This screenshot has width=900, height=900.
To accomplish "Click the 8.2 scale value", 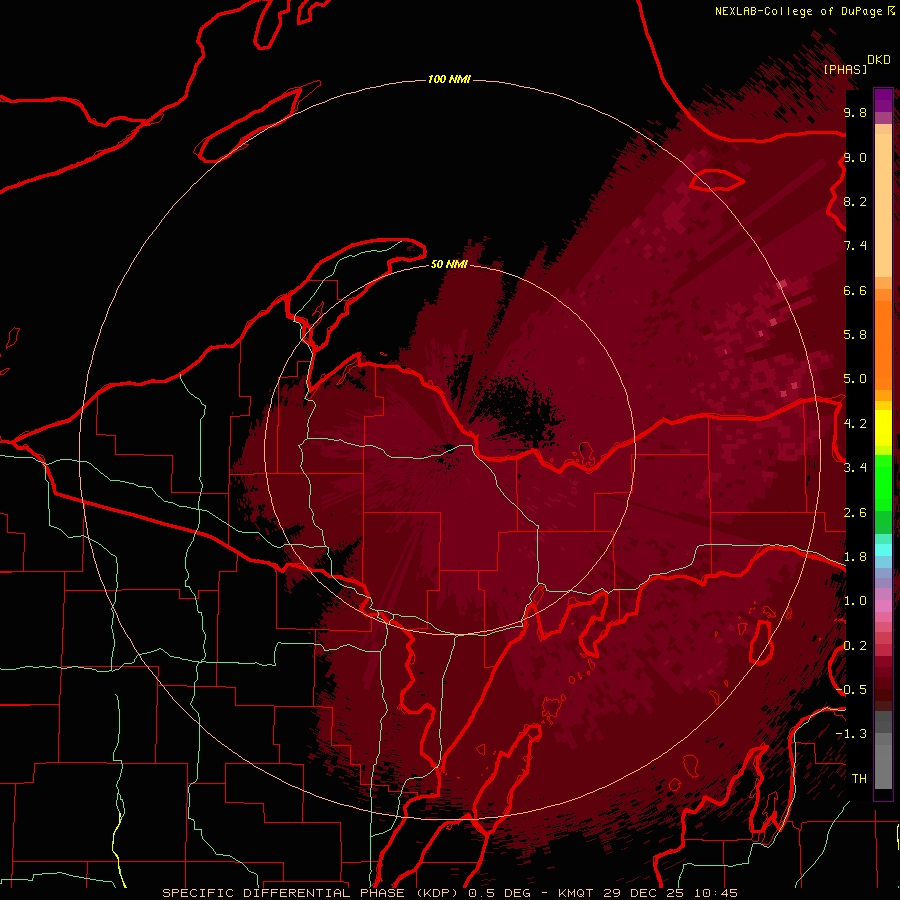I will tap(855, 201).
